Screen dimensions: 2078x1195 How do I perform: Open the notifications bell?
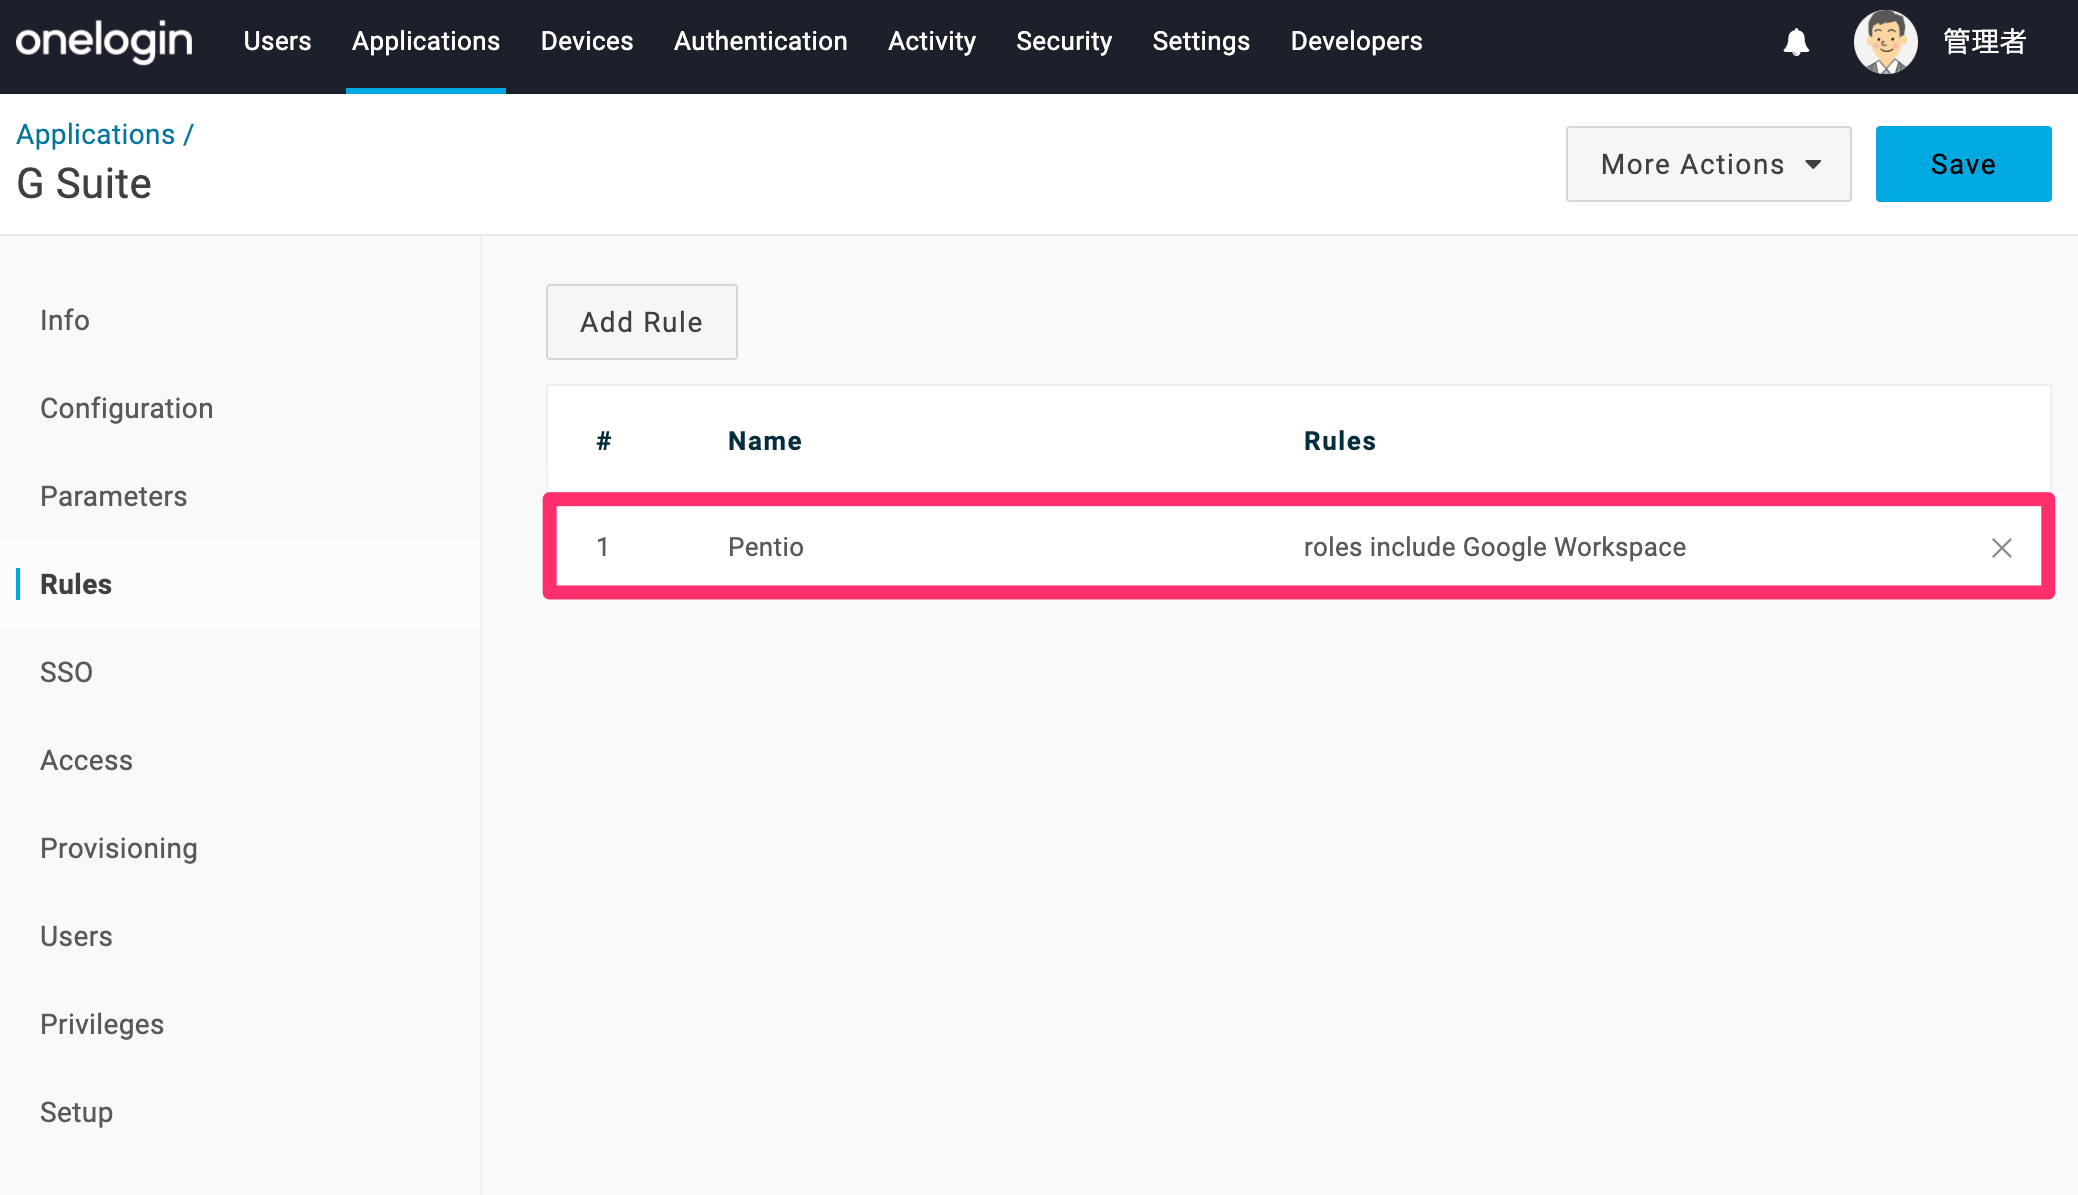click(1796, 42)
